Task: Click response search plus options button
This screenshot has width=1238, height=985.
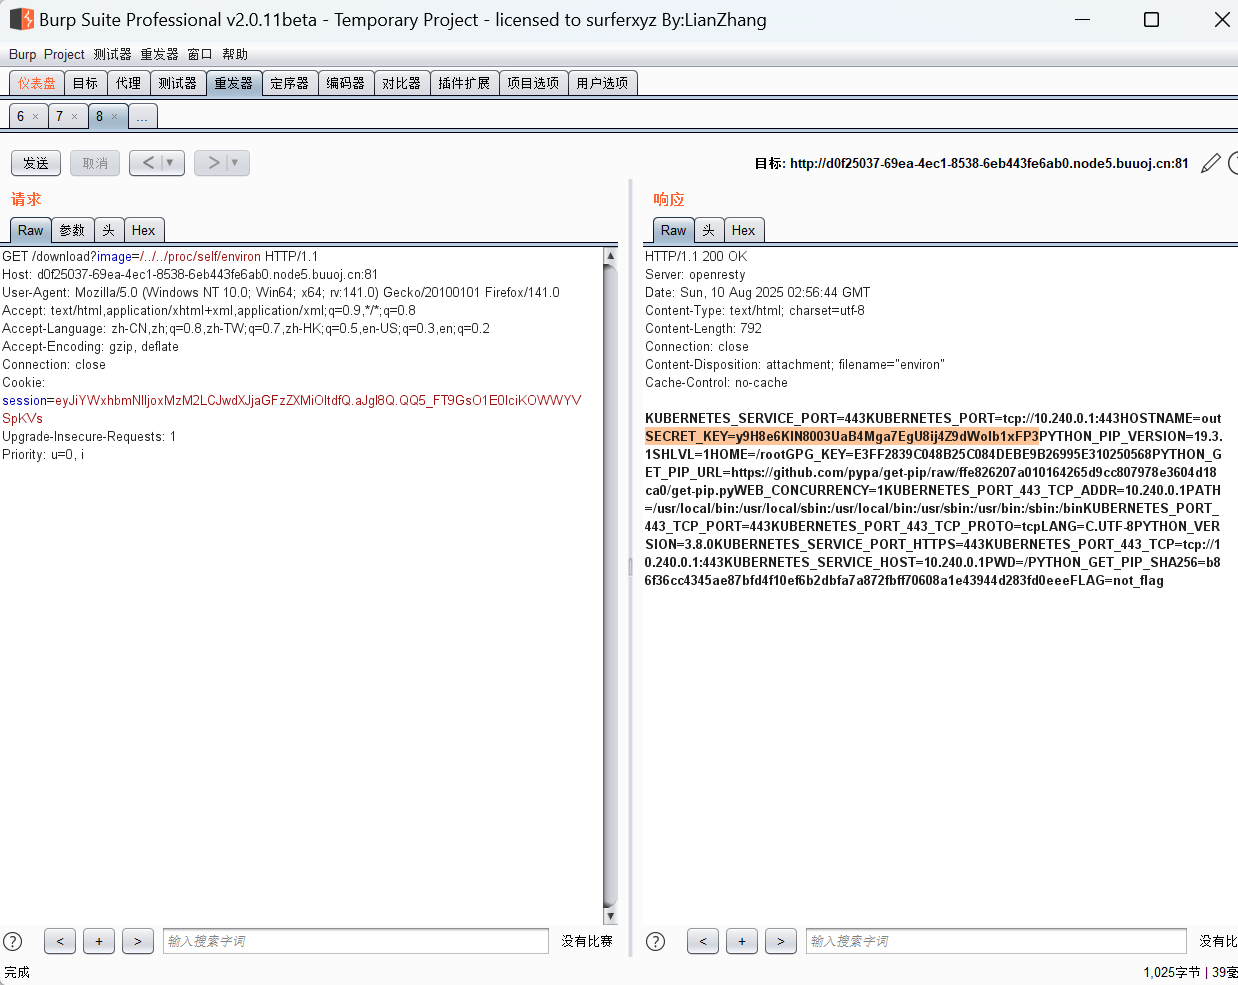Action: click(x=742, y=941)
